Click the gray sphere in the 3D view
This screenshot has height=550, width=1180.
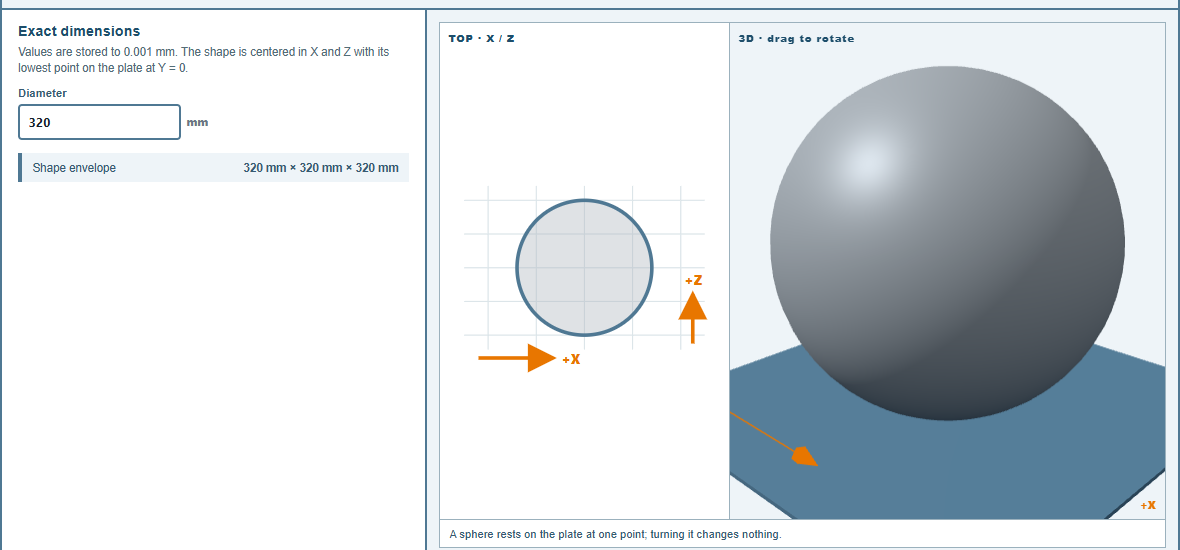click(947, 243)
